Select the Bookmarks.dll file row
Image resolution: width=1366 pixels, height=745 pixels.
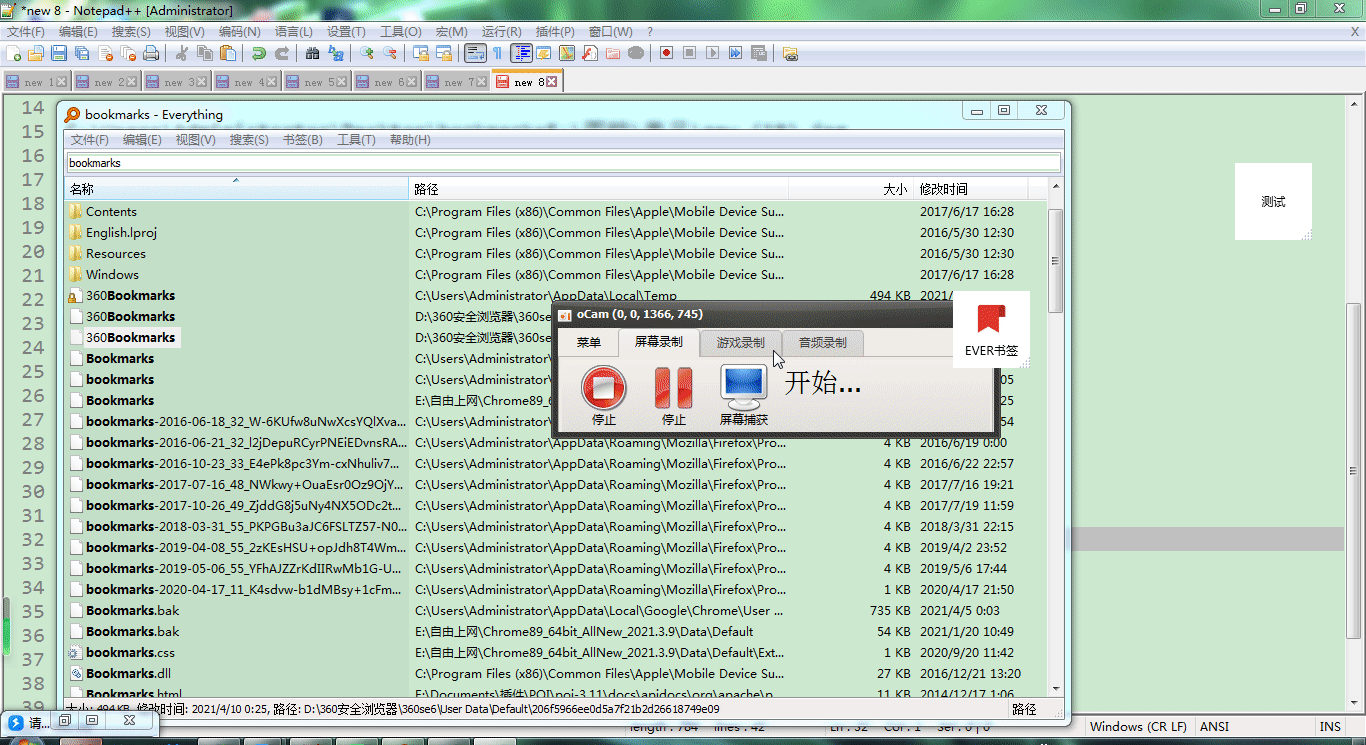[x=556, y=674]
